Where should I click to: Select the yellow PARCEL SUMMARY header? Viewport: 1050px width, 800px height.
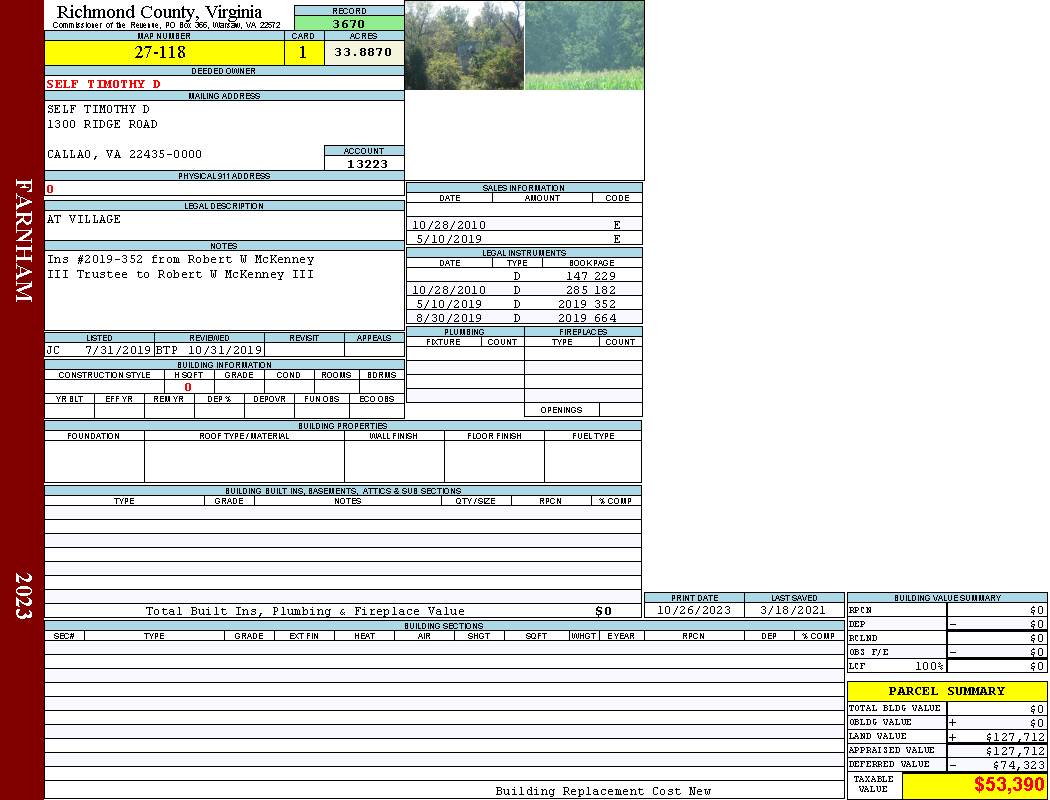[x=946, y=691]
